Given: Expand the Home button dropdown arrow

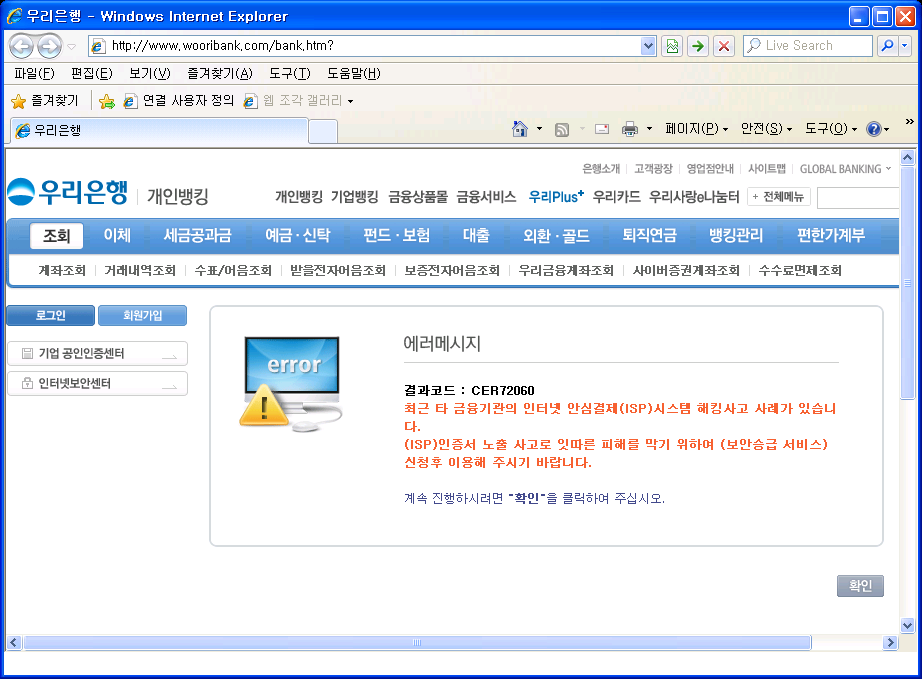Looking at the screenshot, I should 539,129.
